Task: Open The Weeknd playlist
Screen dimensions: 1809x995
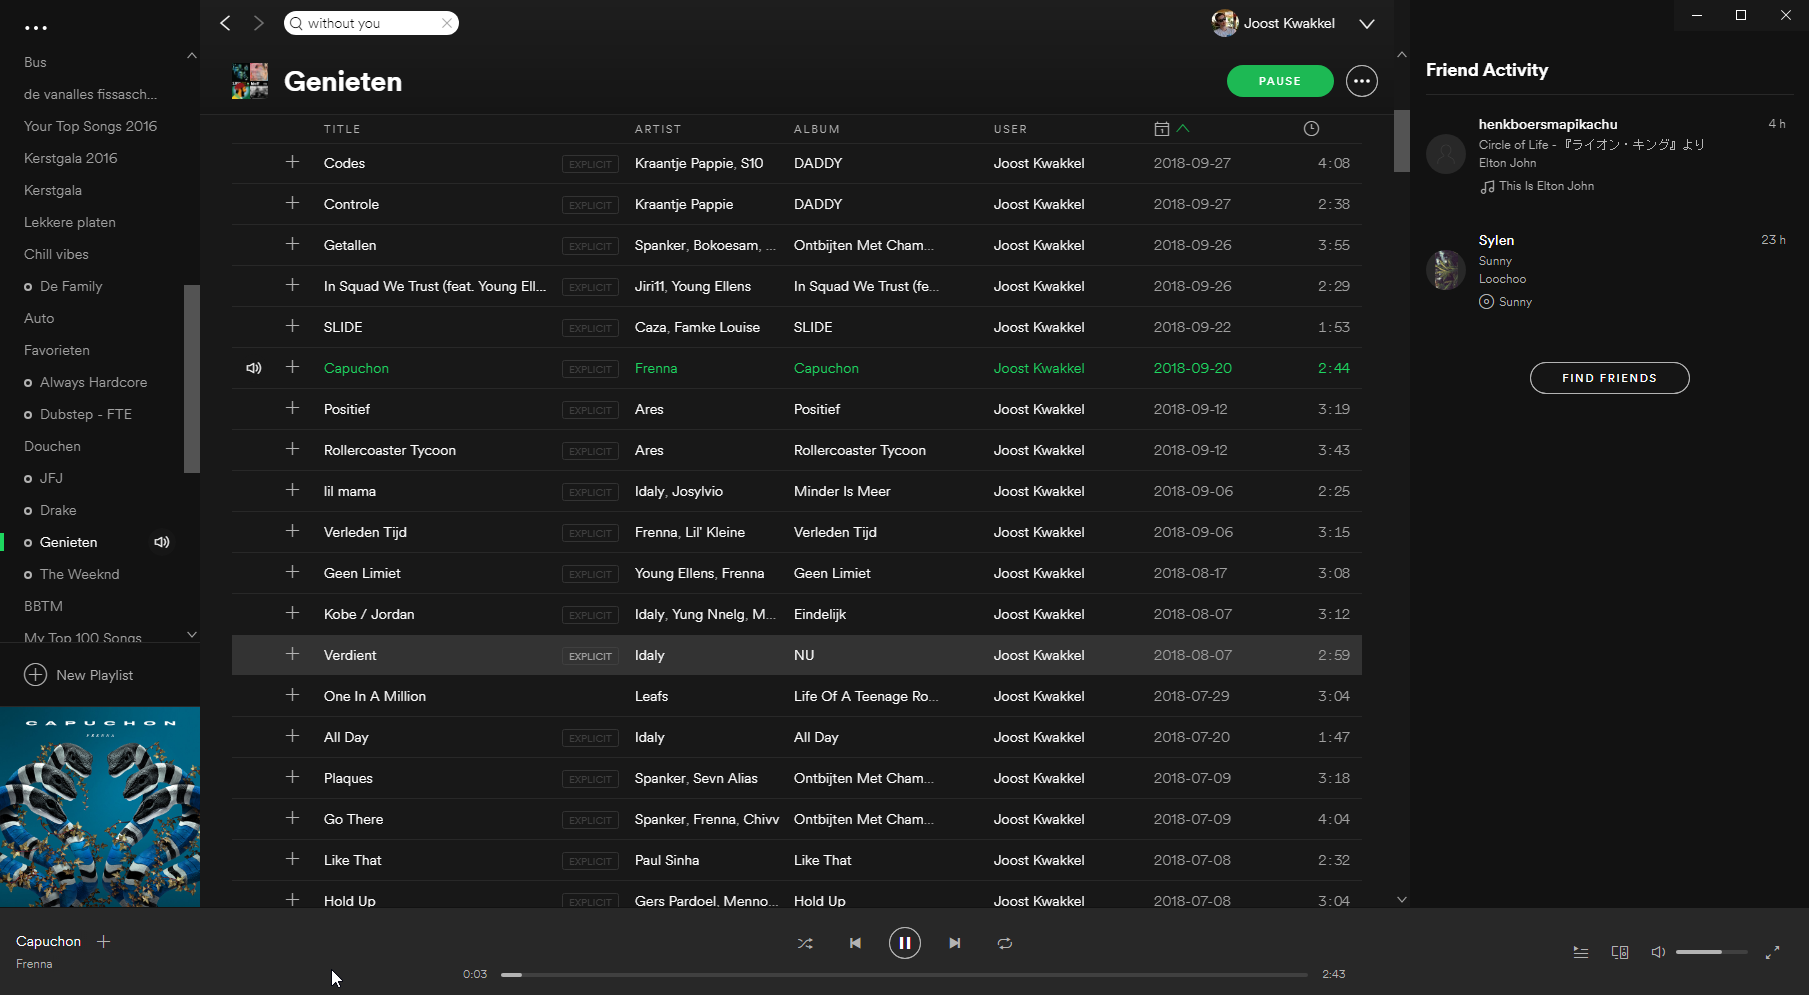Action: [79, 574]
